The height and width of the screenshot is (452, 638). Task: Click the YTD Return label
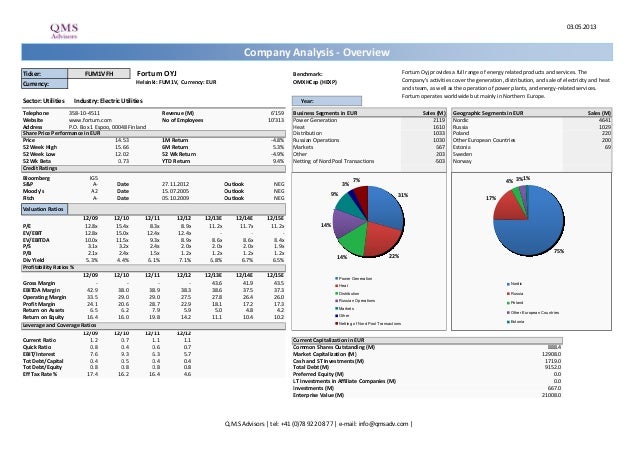(175, 161)
